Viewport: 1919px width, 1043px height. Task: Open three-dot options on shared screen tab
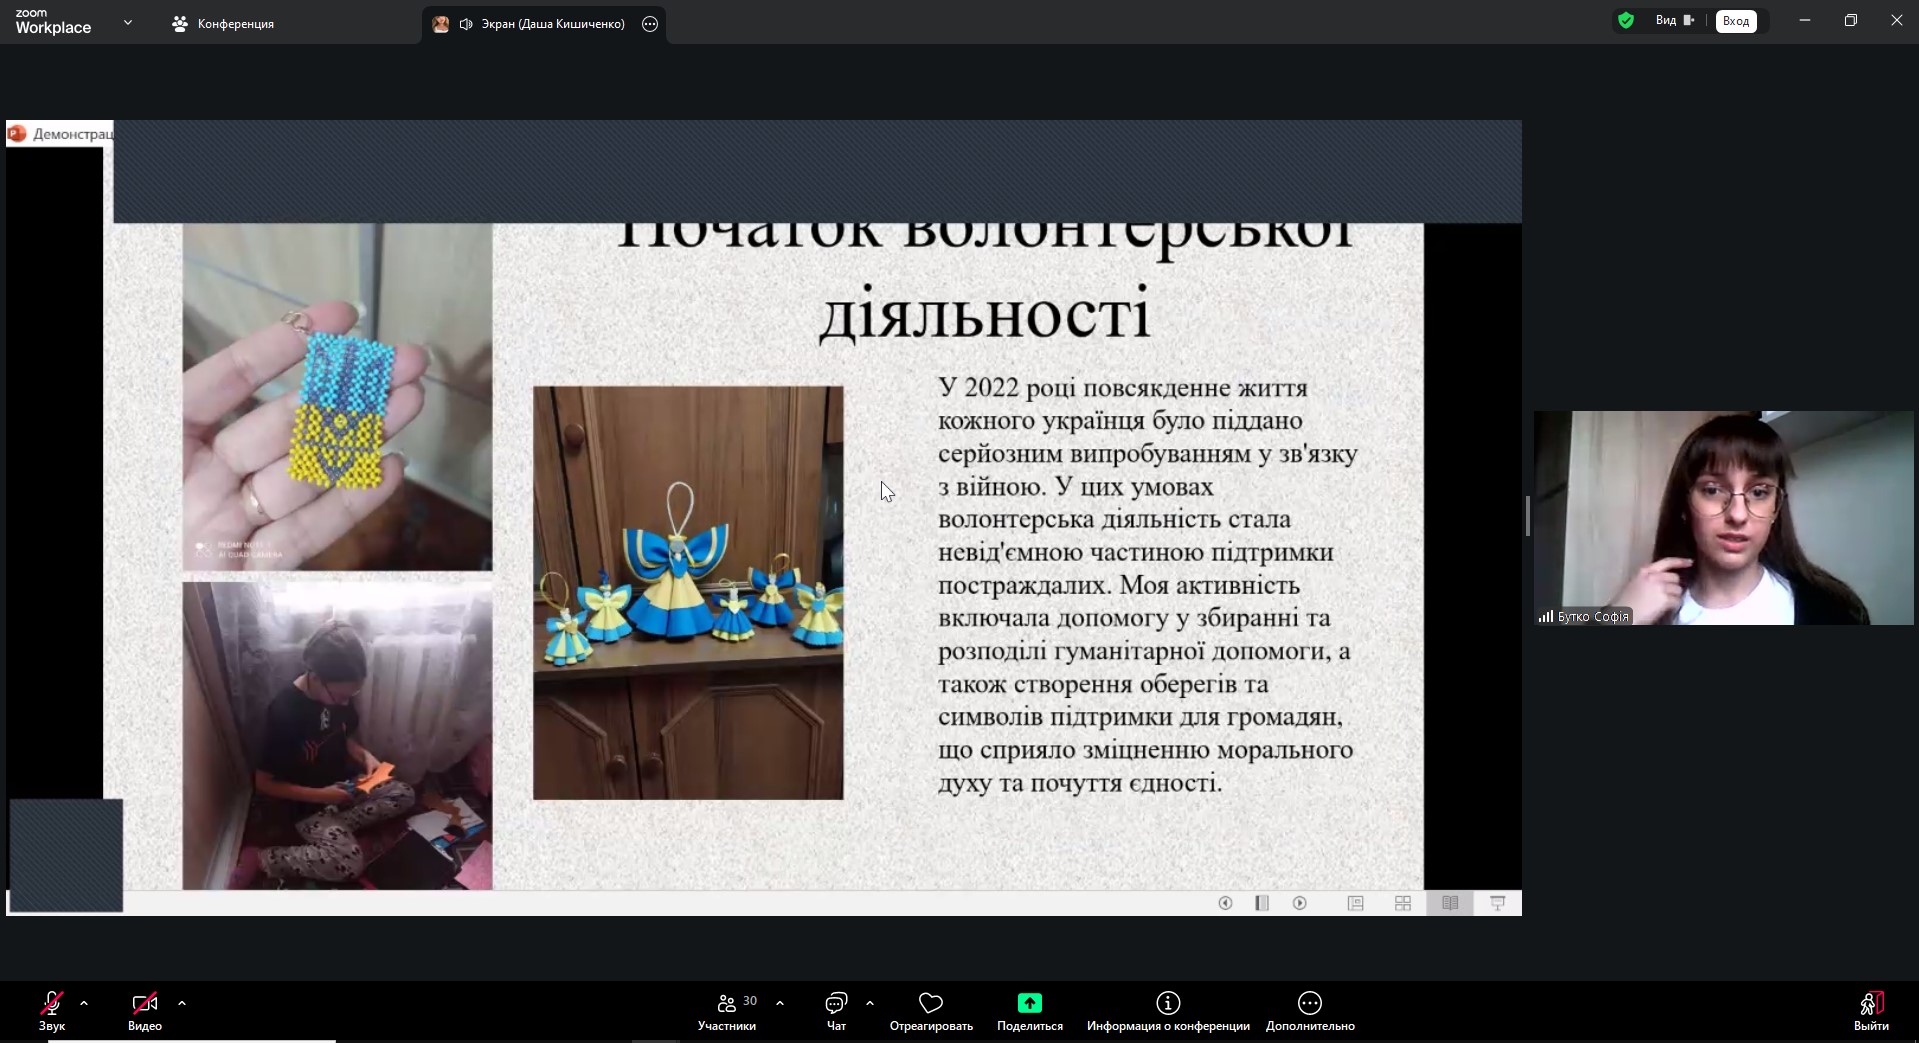650,24
